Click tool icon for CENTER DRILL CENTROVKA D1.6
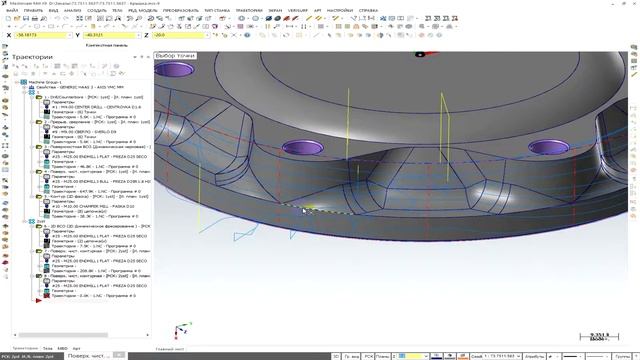This screenshot has height=360, width=640. [x=47, y=107]
